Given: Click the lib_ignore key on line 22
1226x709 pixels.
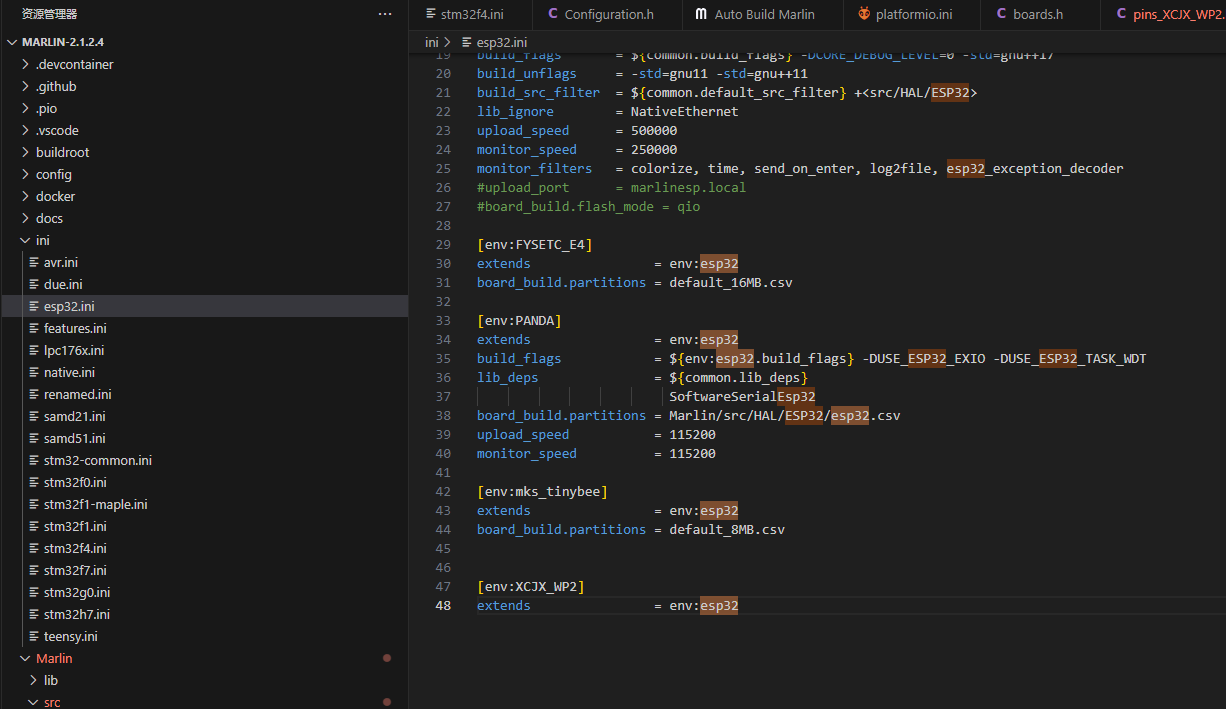Looking at the screenshot, I should [515, 112].
